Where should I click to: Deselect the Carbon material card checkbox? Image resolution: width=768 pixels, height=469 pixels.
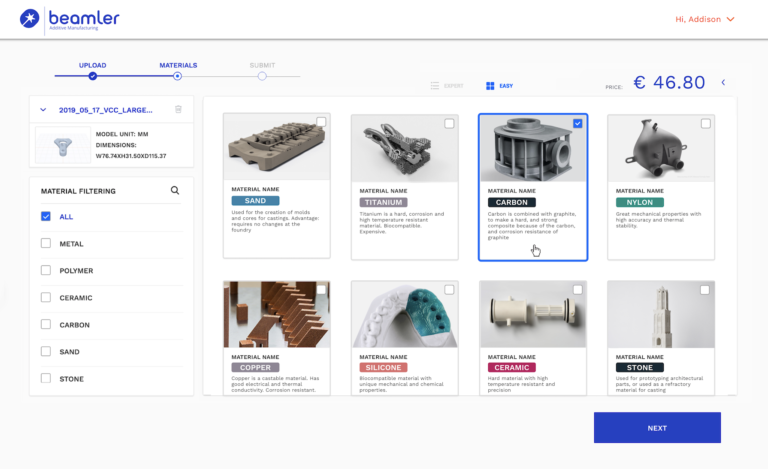tap(578, 123)
